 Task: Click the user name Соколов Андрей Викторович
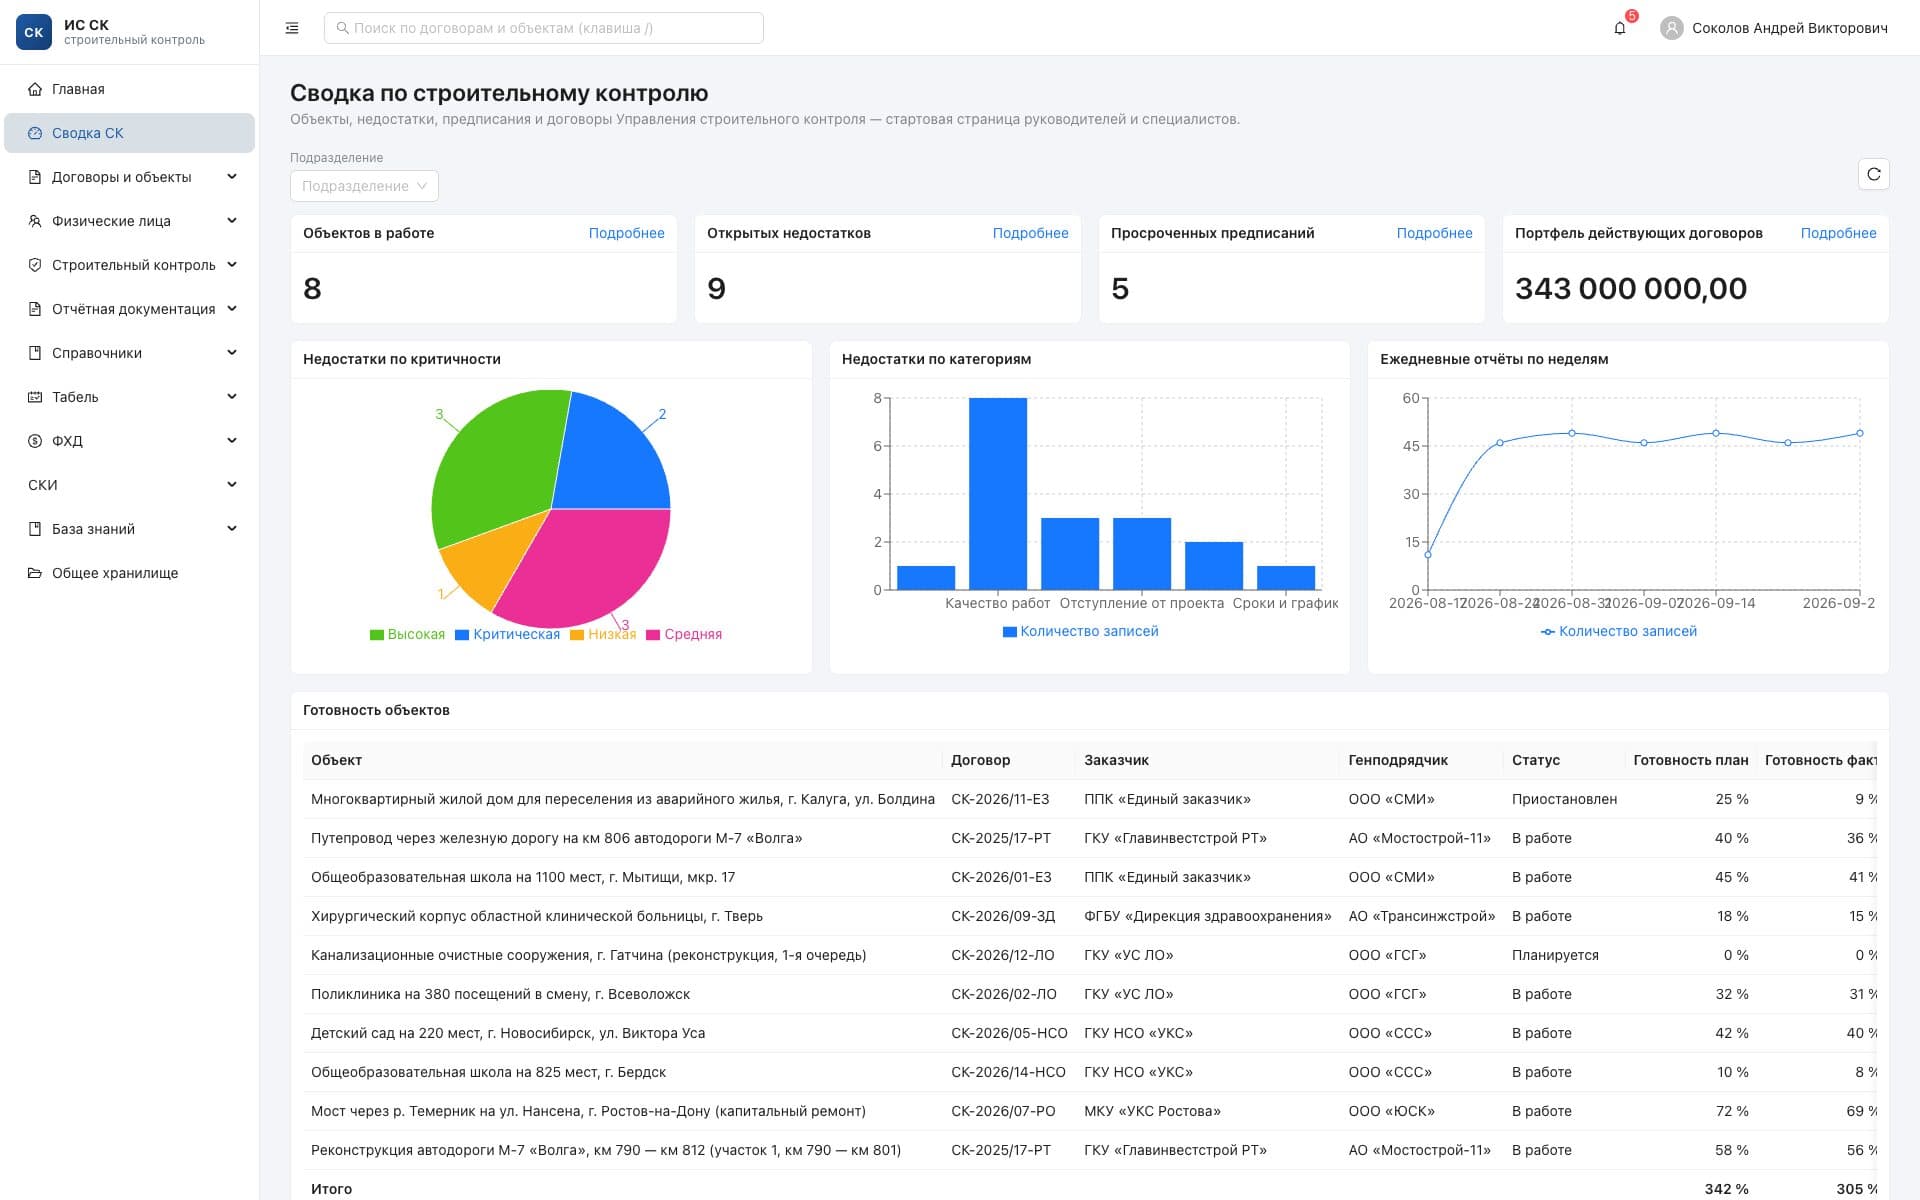coord(1790,28)
